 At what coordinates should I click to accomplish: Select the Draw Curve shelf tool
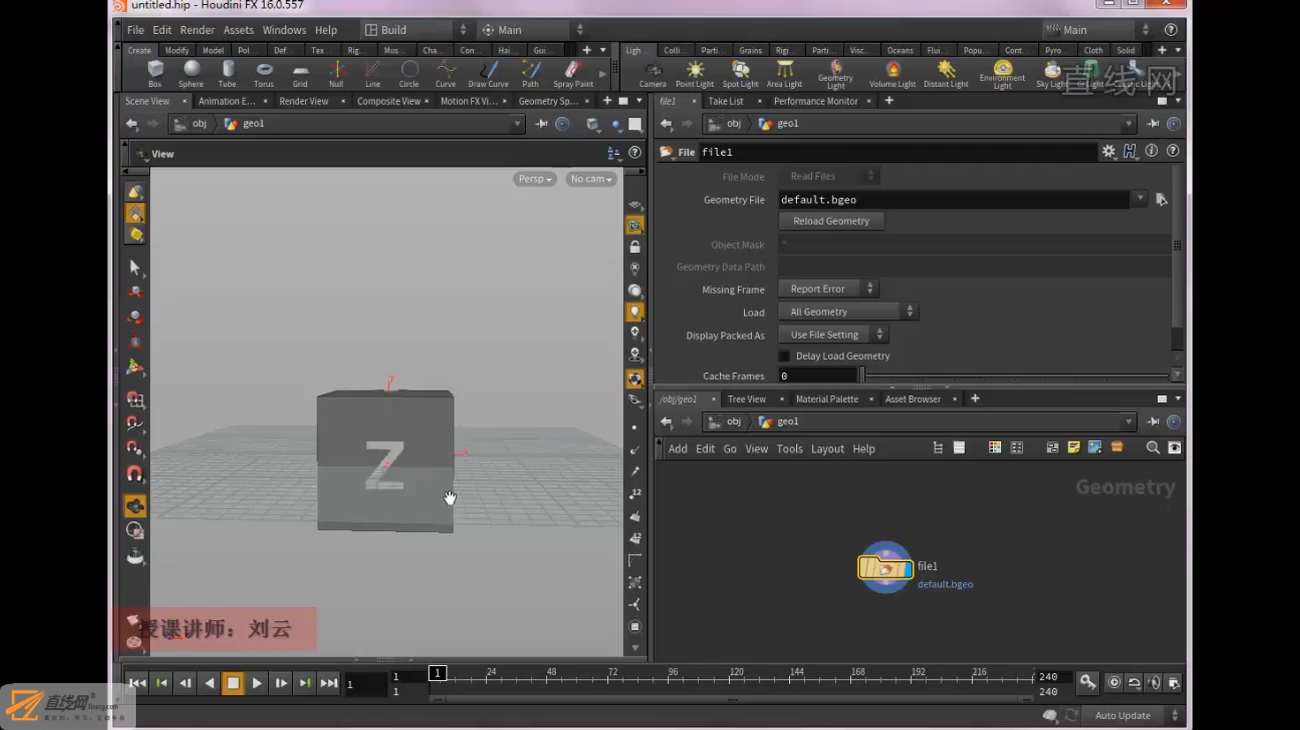click(x=488, y=73)
